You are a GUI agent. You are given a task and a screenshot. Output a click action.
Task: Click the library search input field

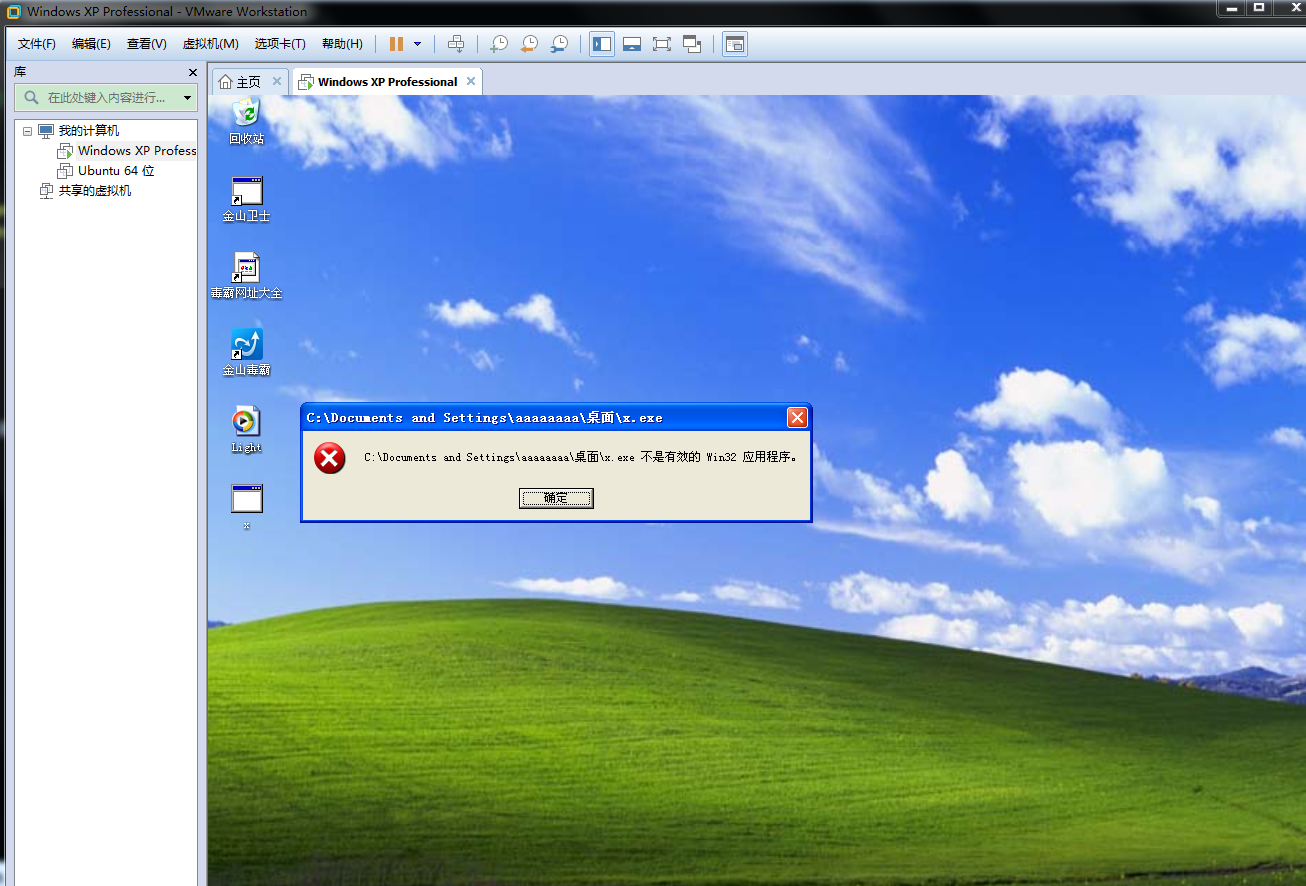click(105, 98)
